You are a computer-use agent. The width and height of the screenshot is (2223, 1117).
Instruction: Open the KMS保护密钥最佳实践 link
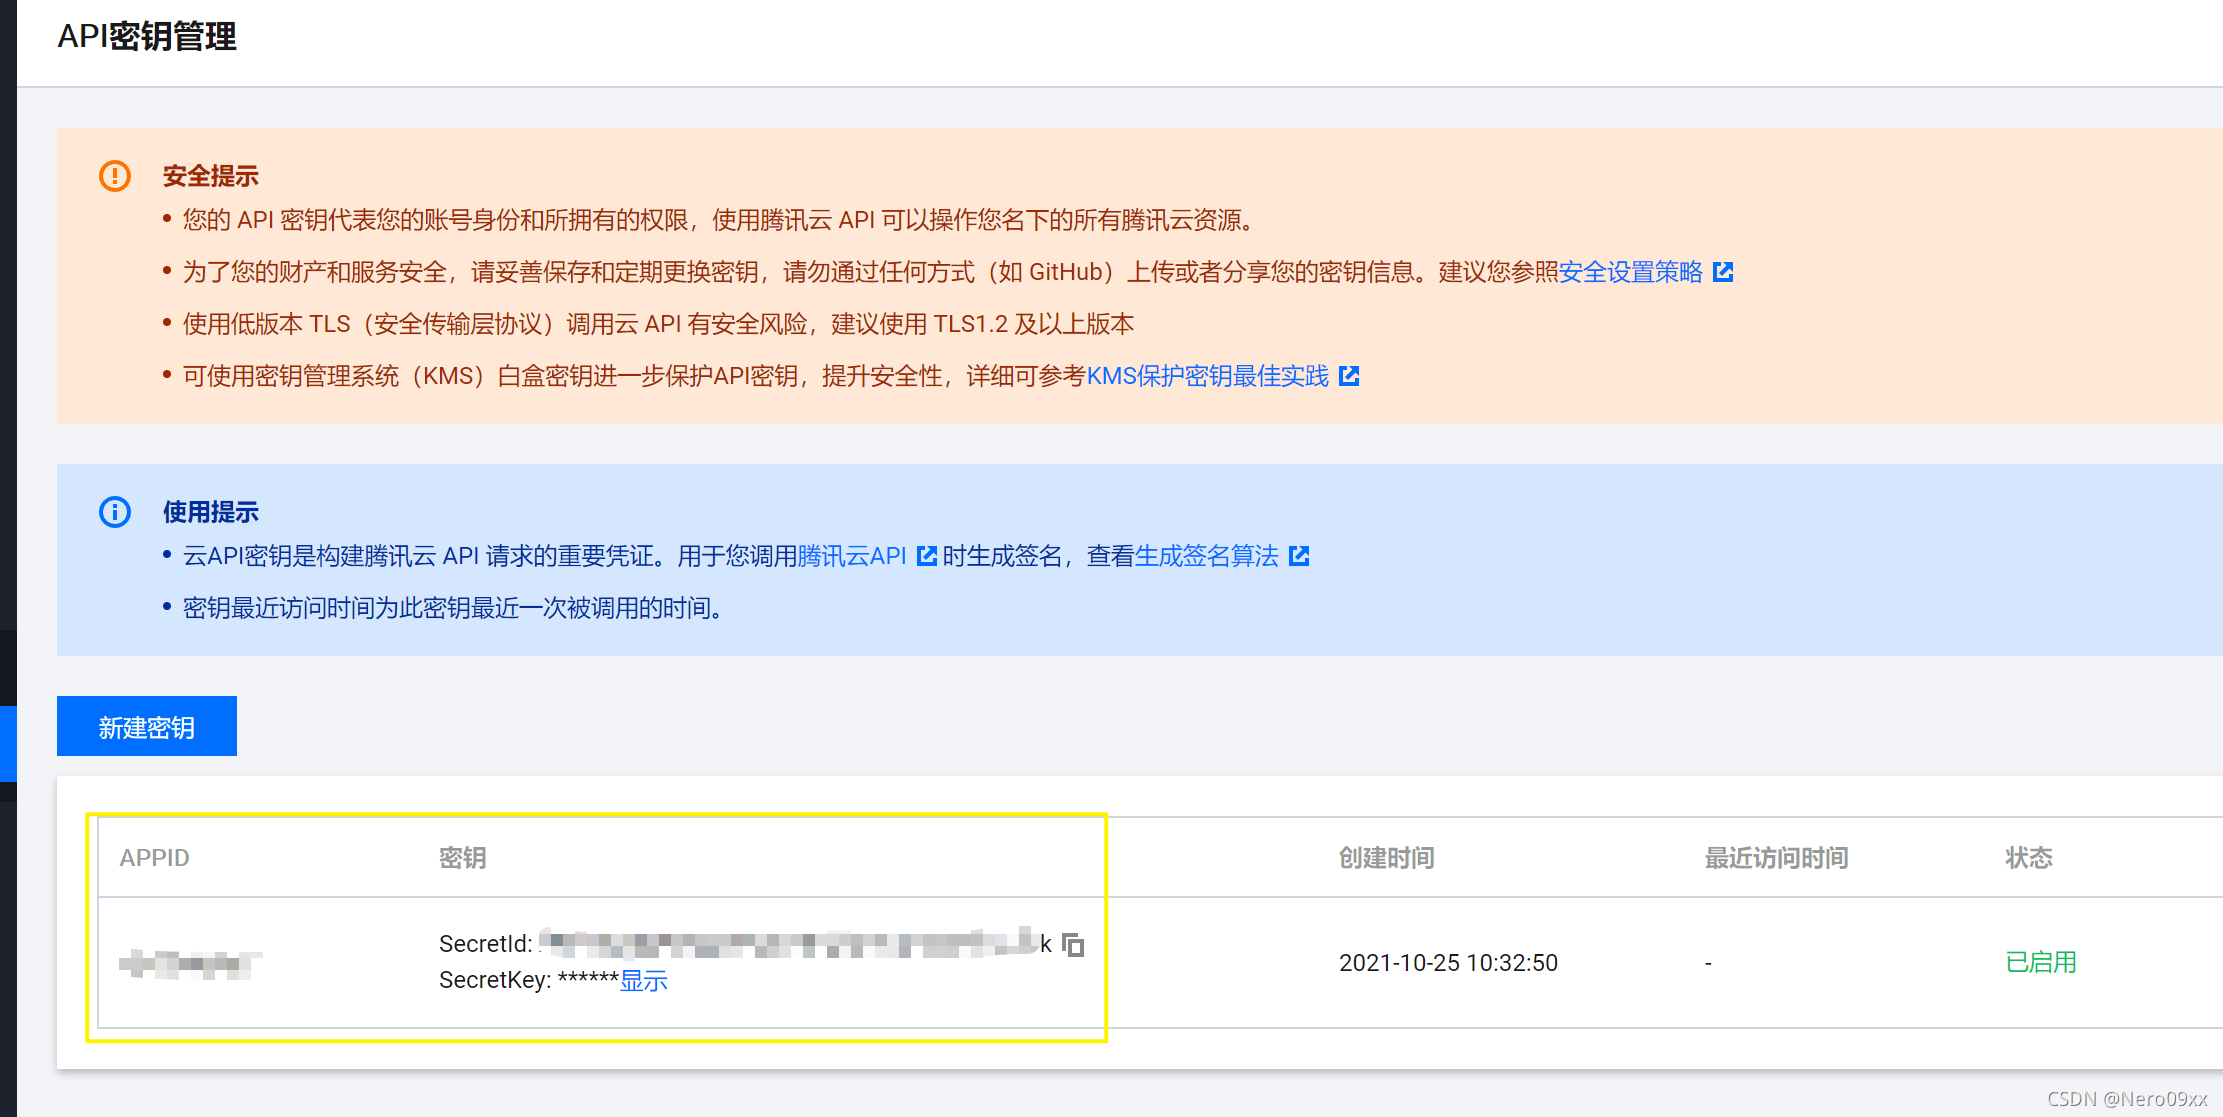coord(1207,376)
